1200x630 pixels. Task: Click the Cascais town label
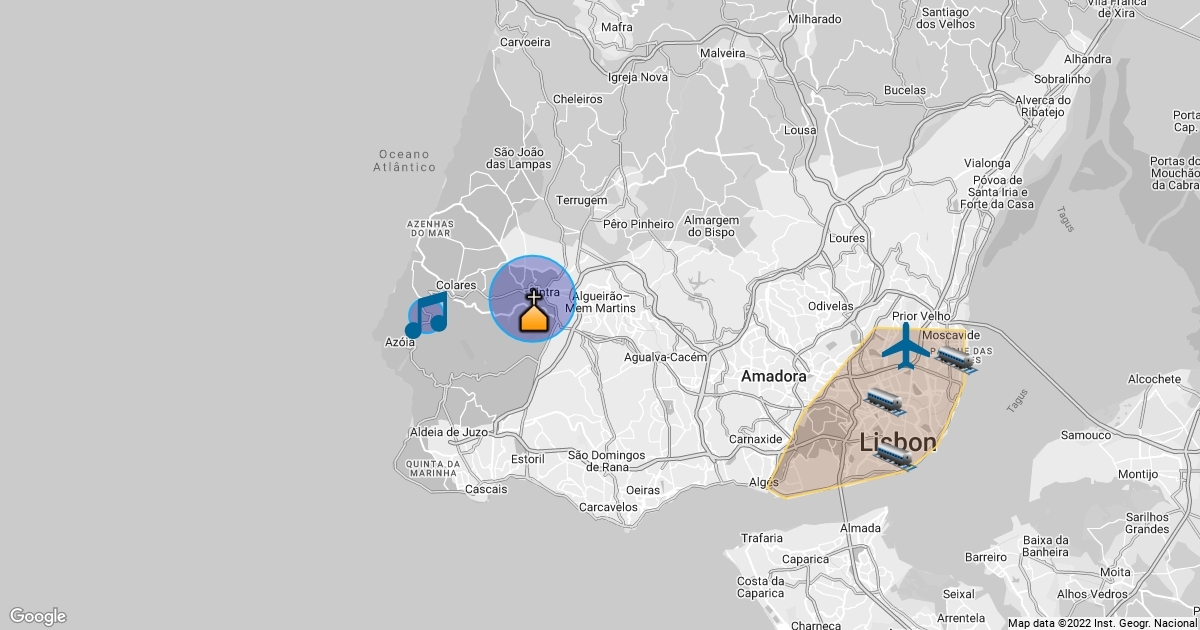click(x=486, y=490)
